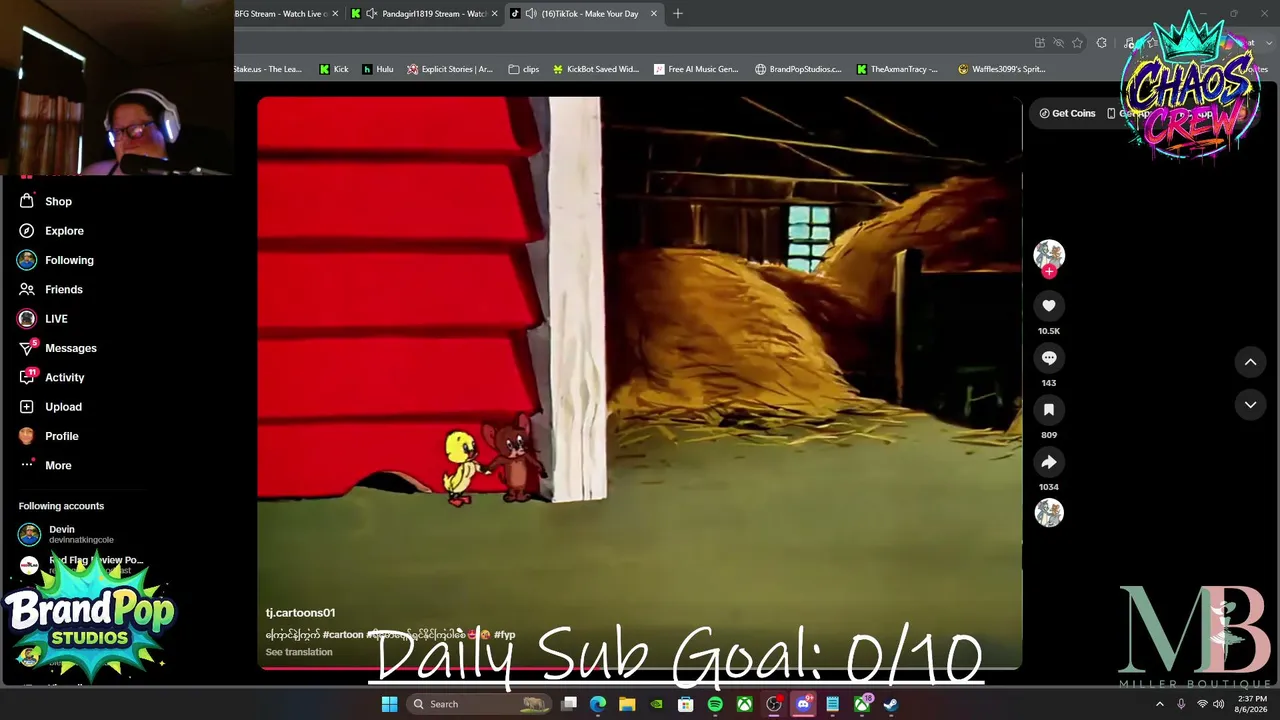Close the TikTok browser tab
The height and width of the screenshot is (720, 1280).
pyautogui.click(x=654, y=14)
